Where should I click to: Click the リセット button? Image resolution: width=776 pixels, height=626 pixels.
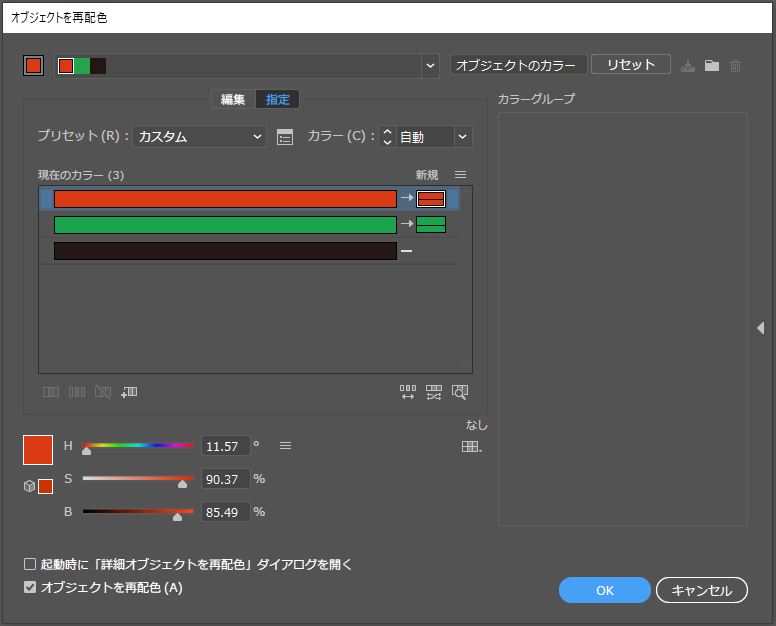[x=630, y=64]
